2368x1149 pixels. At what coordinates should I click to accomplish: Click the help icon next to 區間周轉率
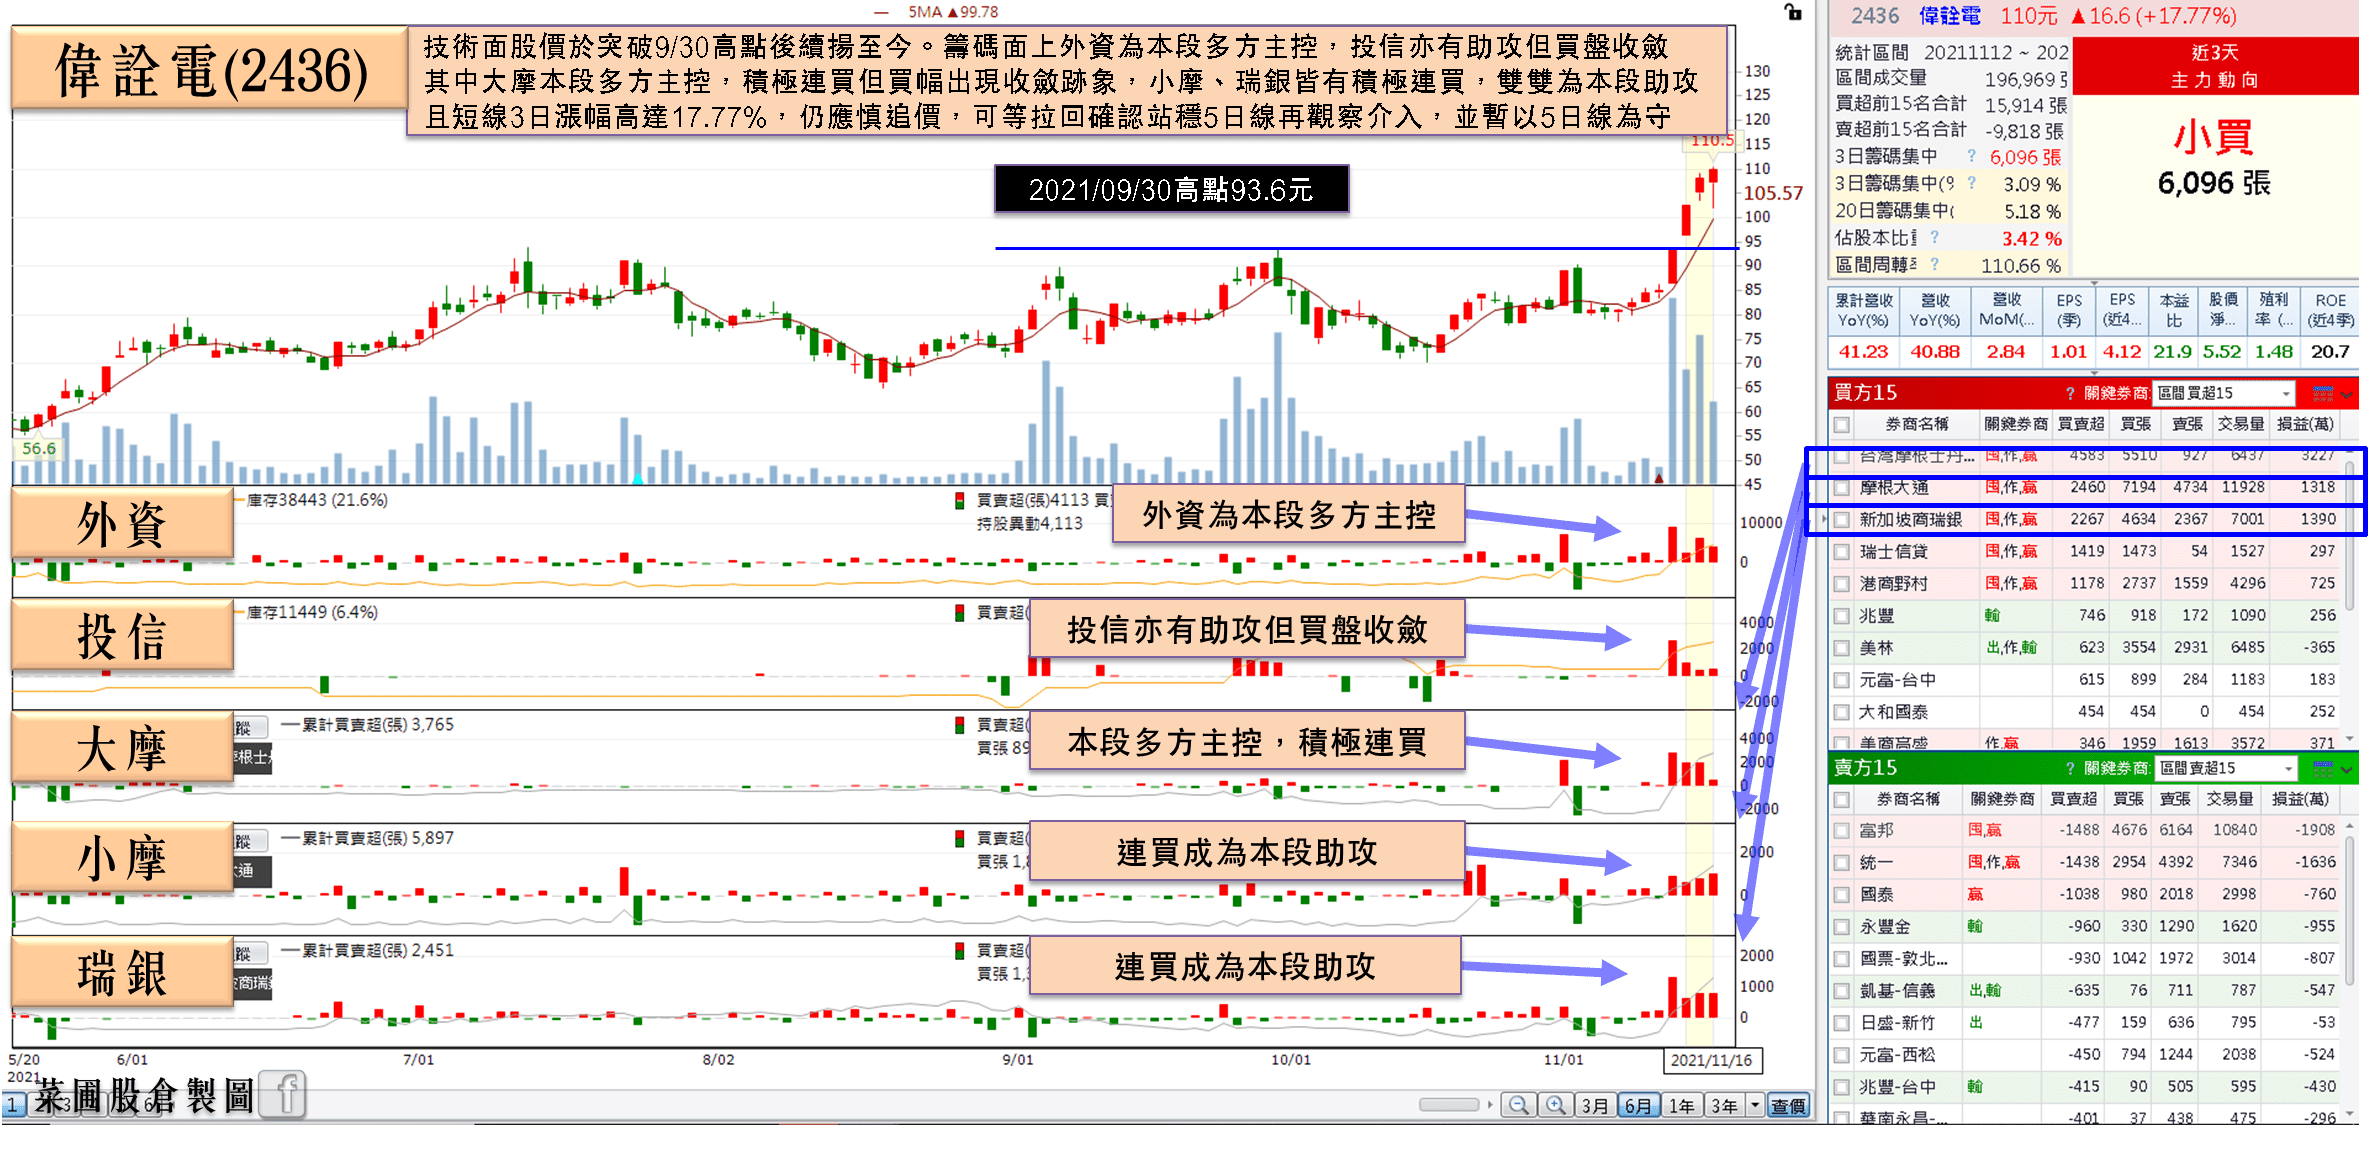[1935, 264]
